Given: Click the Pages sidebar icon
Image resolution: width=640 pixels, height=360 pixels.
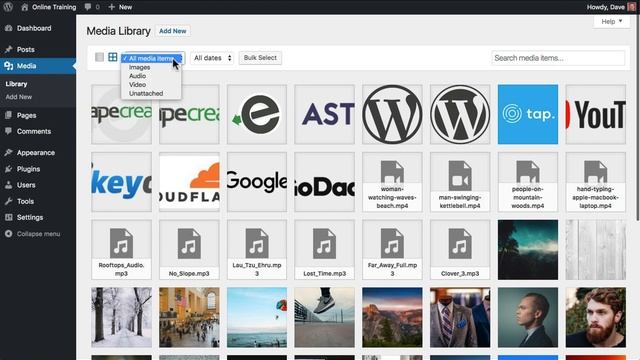Looking at the screenshot, I should [x=9, y=115].
